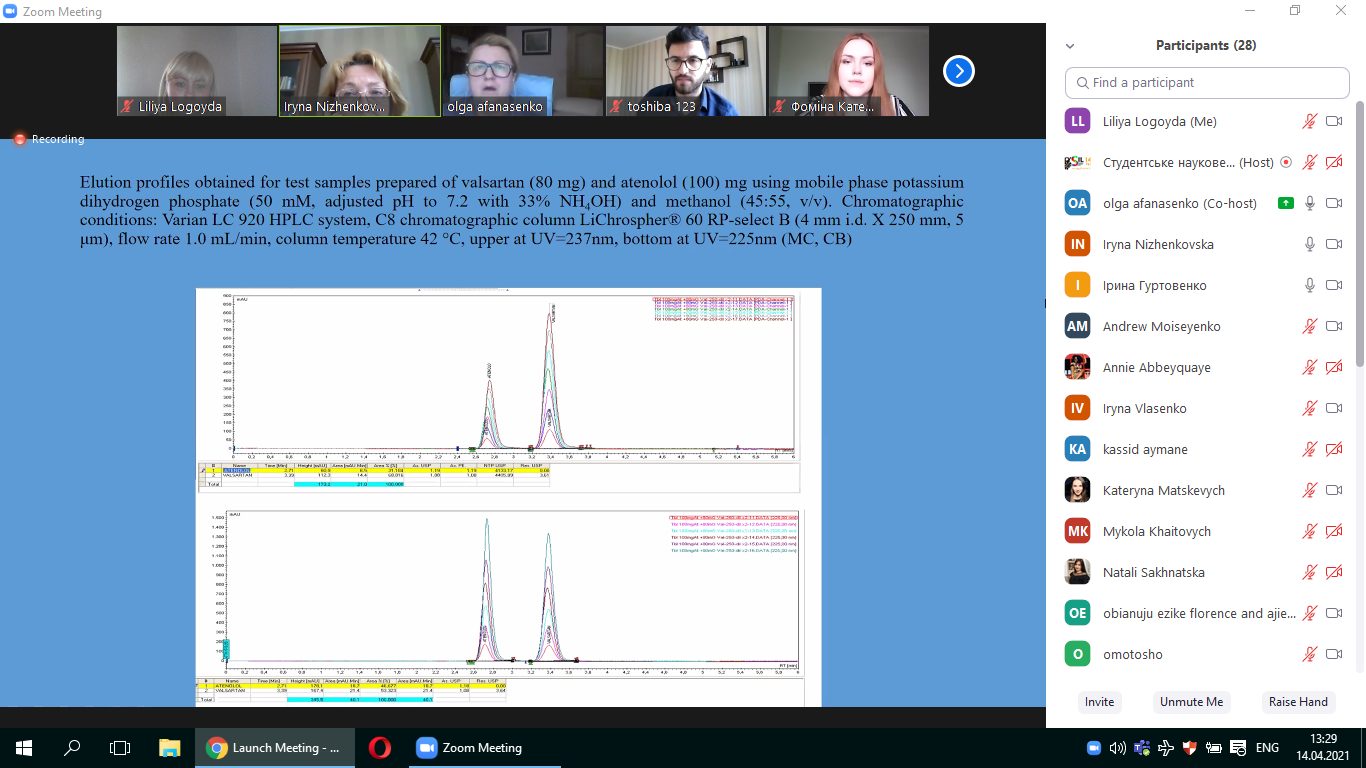Click the Invite button
Viewport: 1366px width, 768px height.
pyautogui.click(x=1099, y=702)
